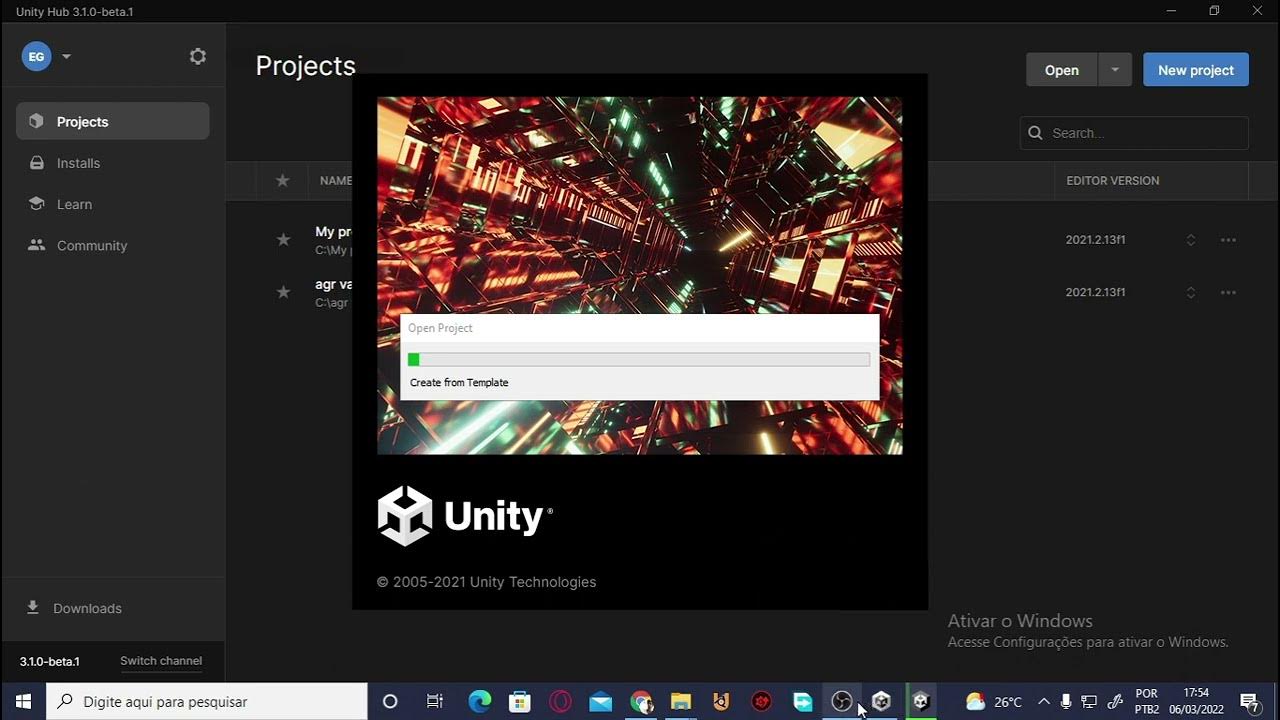
Task: Click the Projects cube icon in sidebar
Action: pyautogui.click(x=37, y=121)
